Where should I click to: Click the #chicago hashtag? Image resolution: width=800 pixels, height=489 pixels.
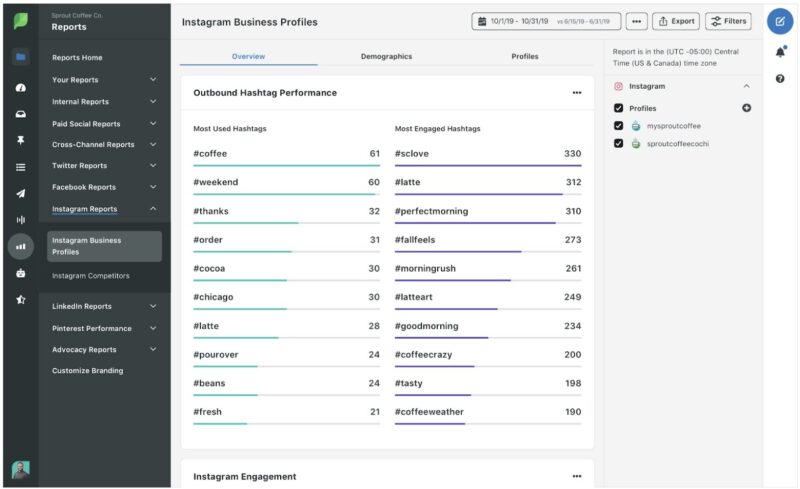213,297
